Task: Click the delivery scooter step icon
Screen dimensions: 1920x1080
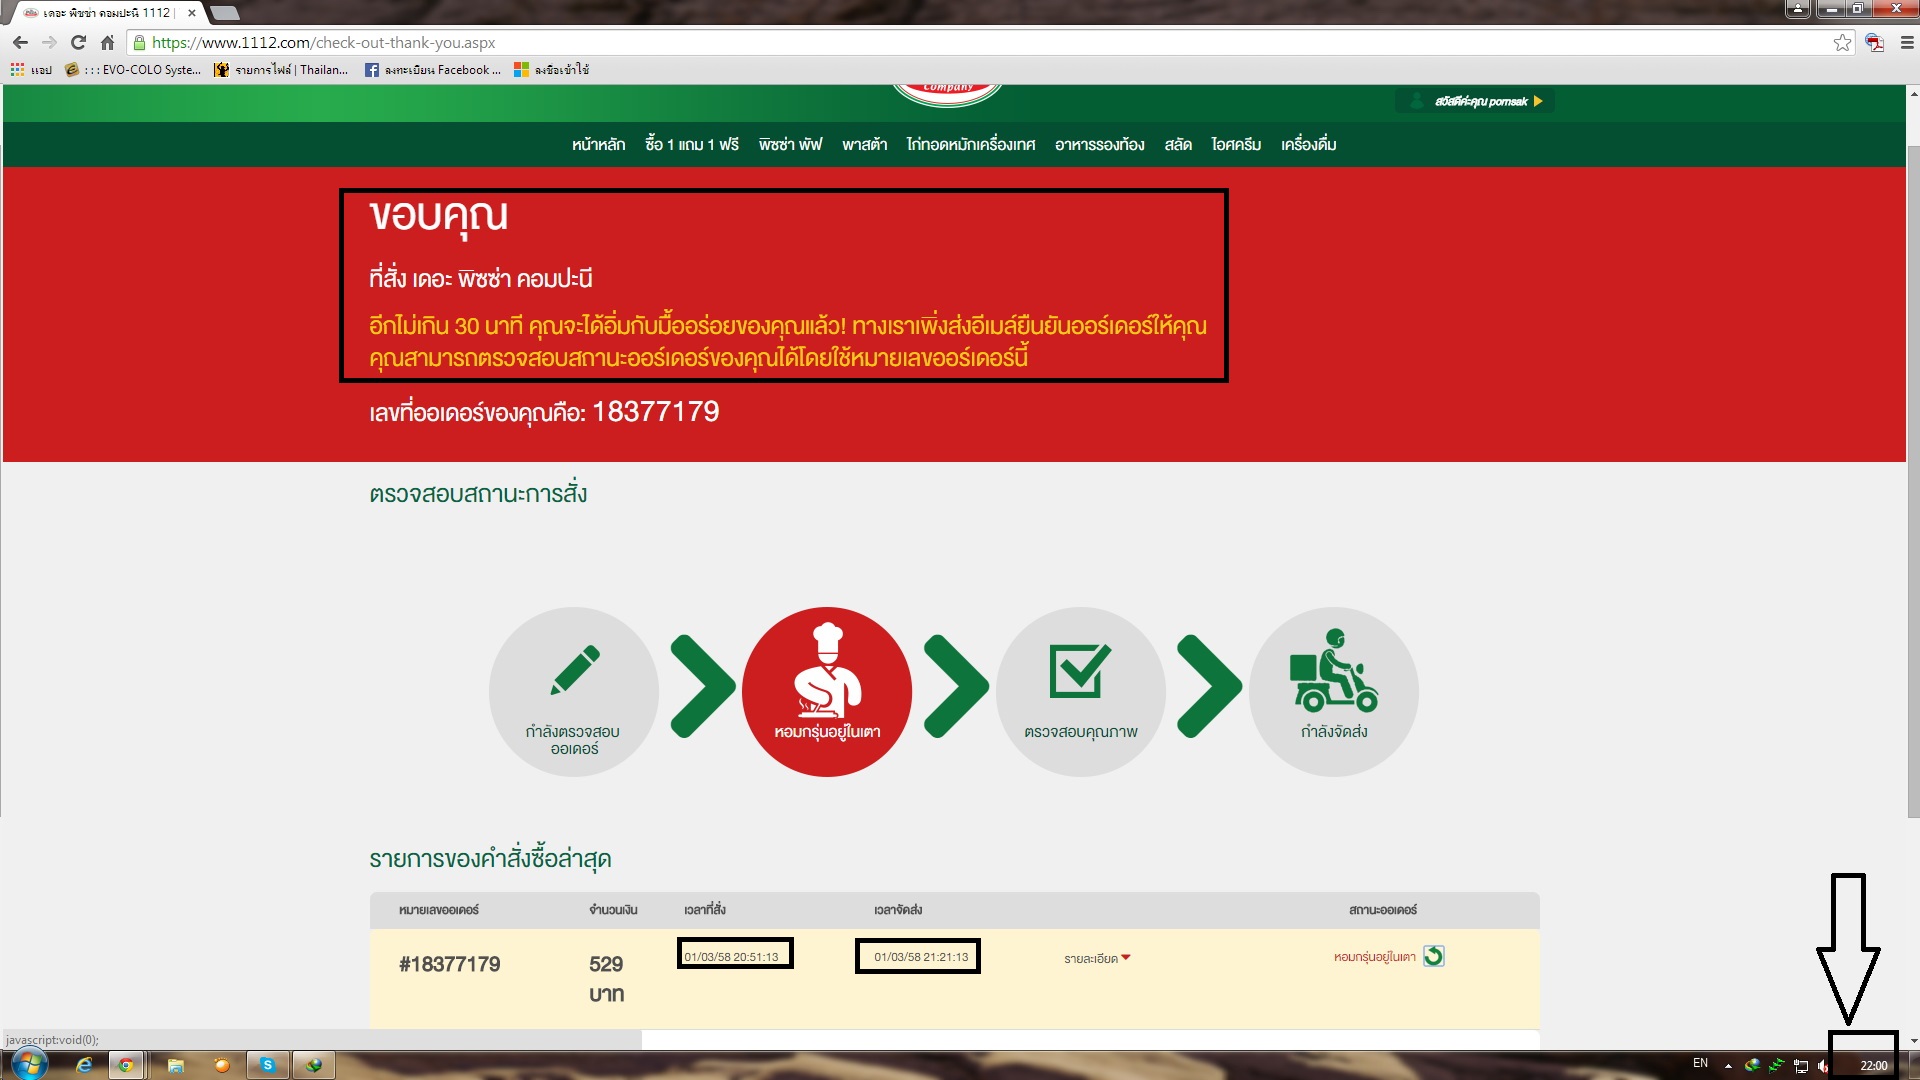Action: tap(1334, 691)
